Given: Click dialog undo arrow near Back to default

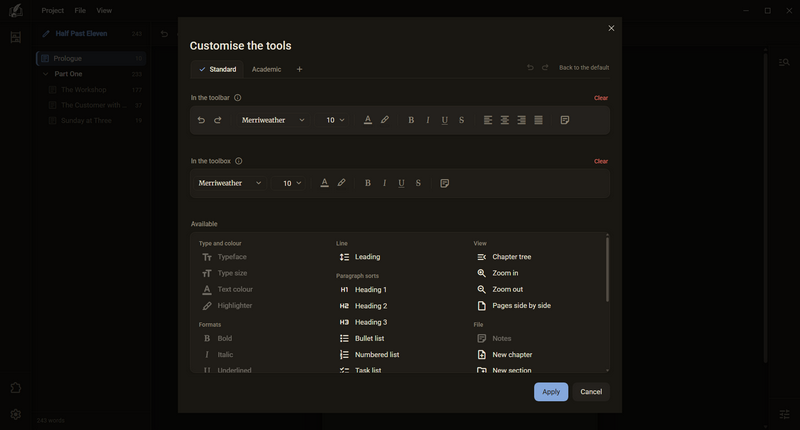Looking at the screenshot, I should [x=530, y=67].
